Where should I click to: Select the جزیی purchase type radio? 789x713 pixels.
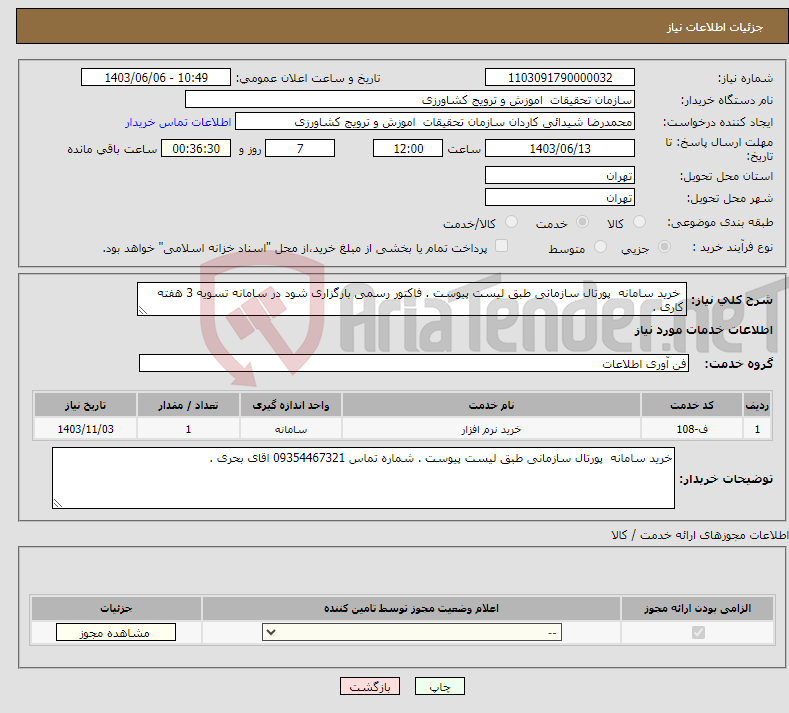(664, 247)
